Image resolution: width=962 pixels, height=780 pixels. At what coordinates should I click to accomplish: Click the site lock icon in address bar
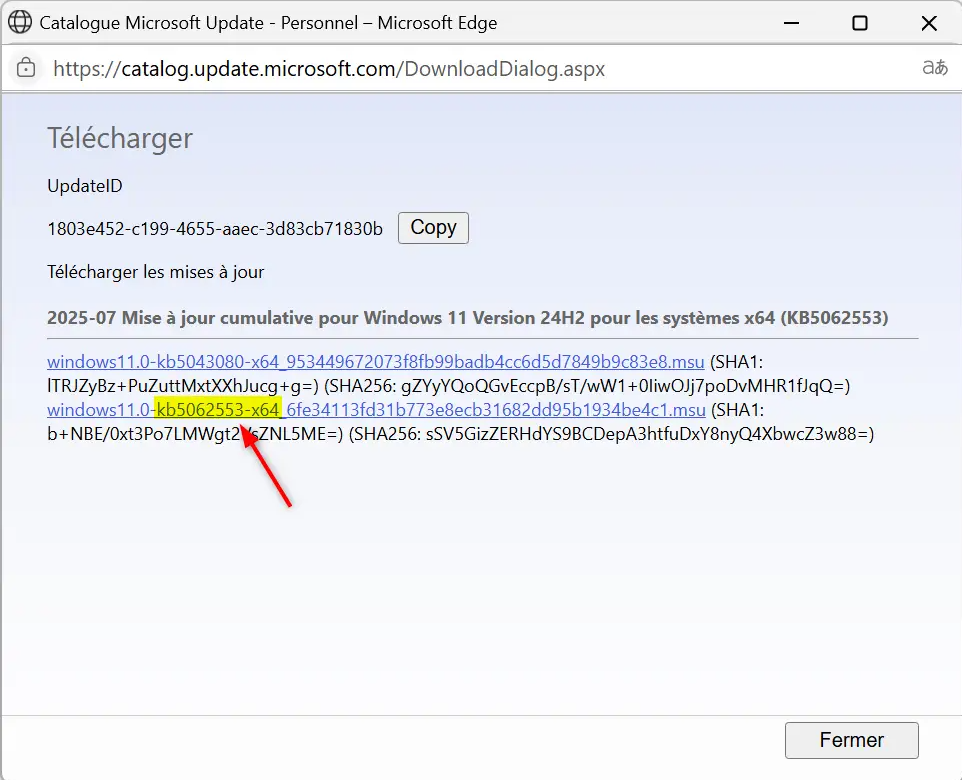click(x=26, y=68)
